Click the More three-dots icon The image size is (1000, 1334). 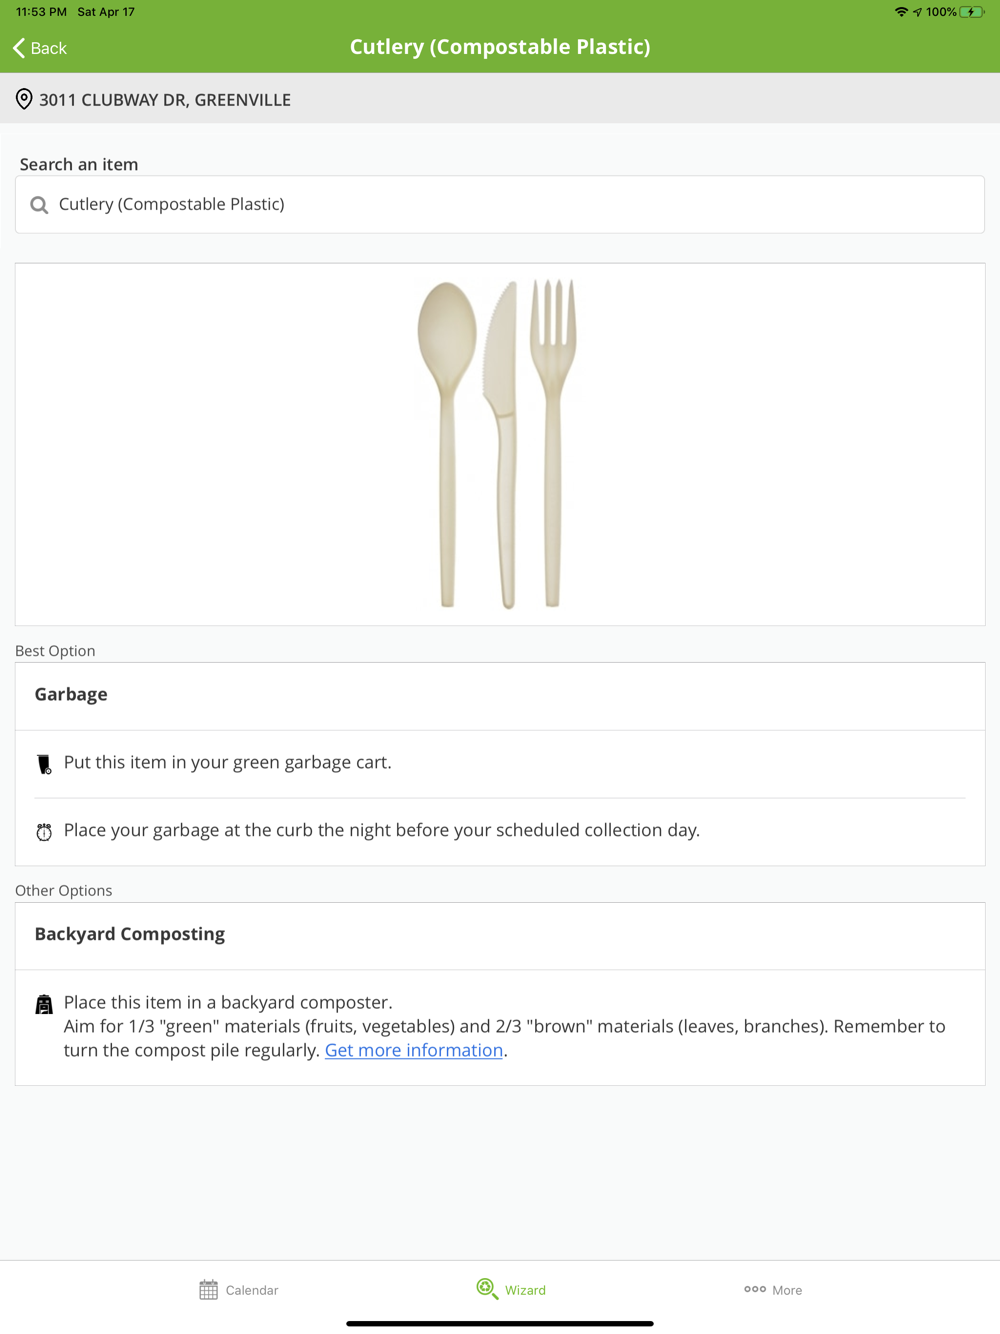click(755, 1289)
